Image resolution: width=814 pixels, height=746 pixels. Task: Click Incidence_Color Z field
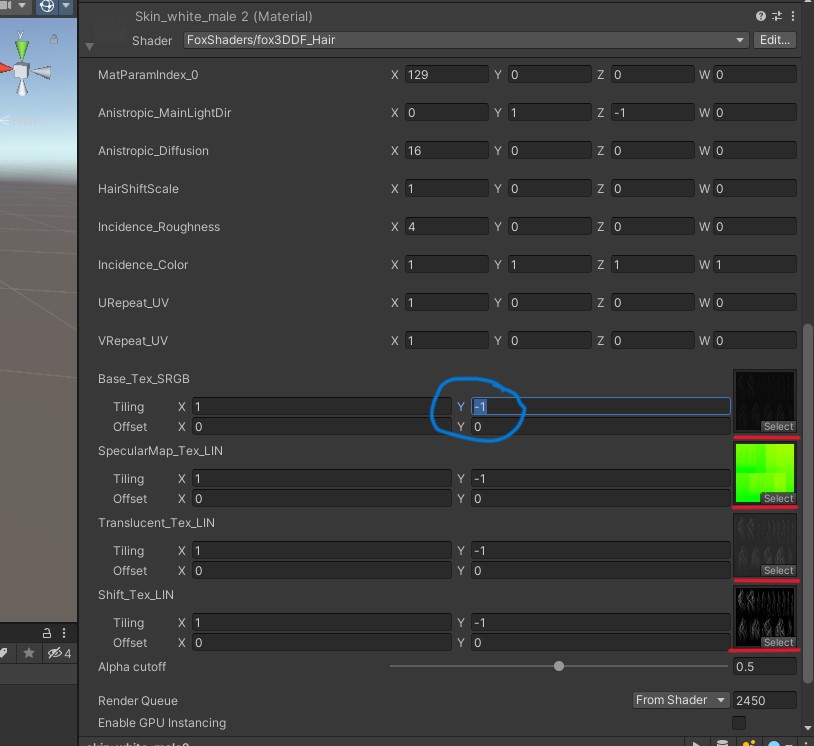tap(653, 264)
